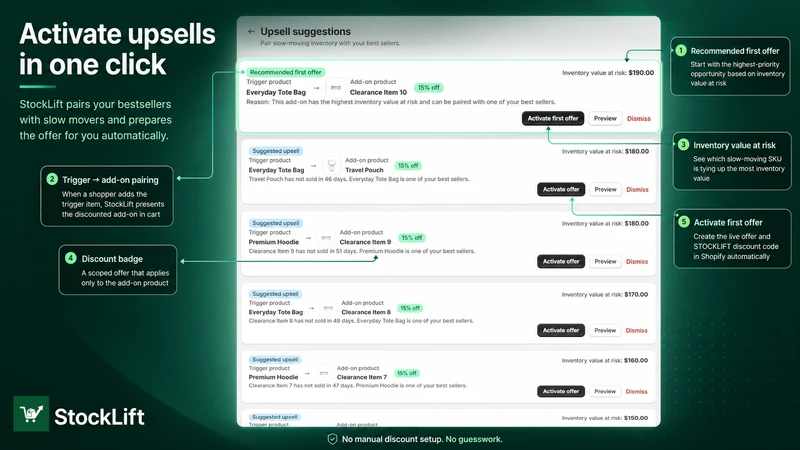Click Premium Hoodie trigger for Clearance Item 7
800x450 pixels.
pos(273,377)
